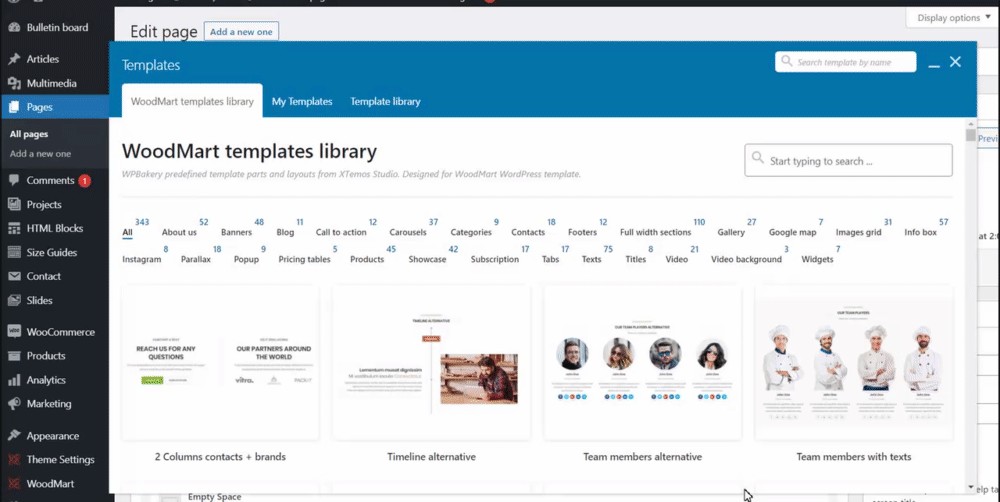Filter templates by Parallax
Image resolution: width=1000 pixels, height=502 pixels.
(196, 260)
